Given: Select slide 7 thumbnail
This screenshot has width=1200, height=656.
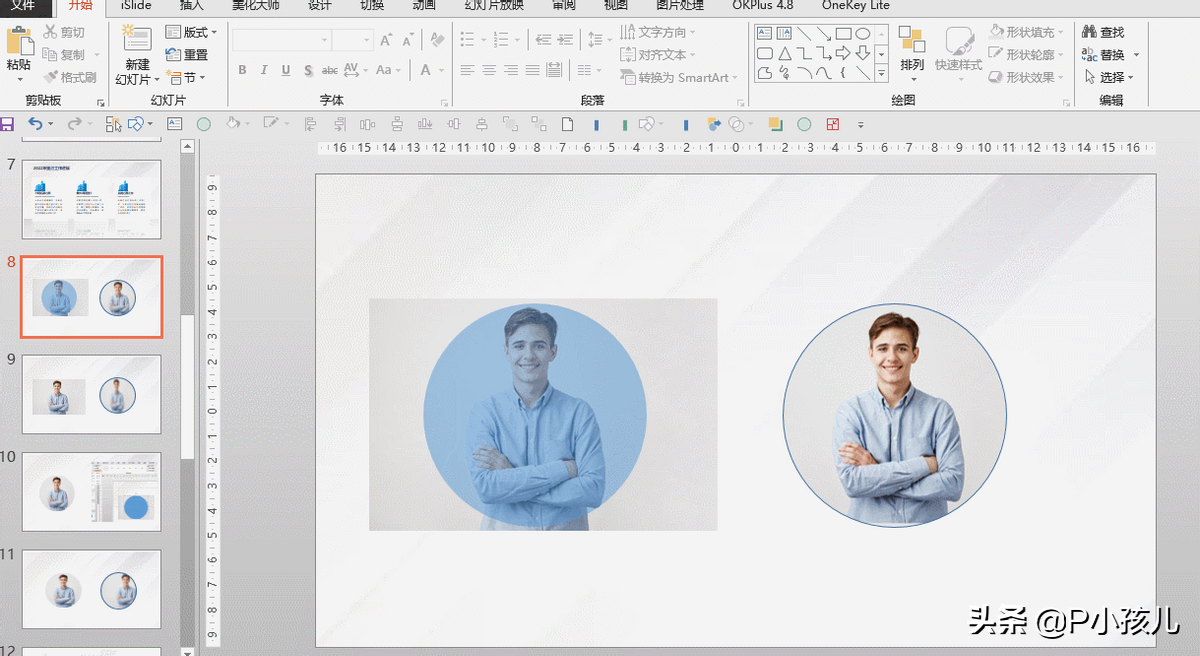Looking at the screenshot, I should (x=92, y=198).
